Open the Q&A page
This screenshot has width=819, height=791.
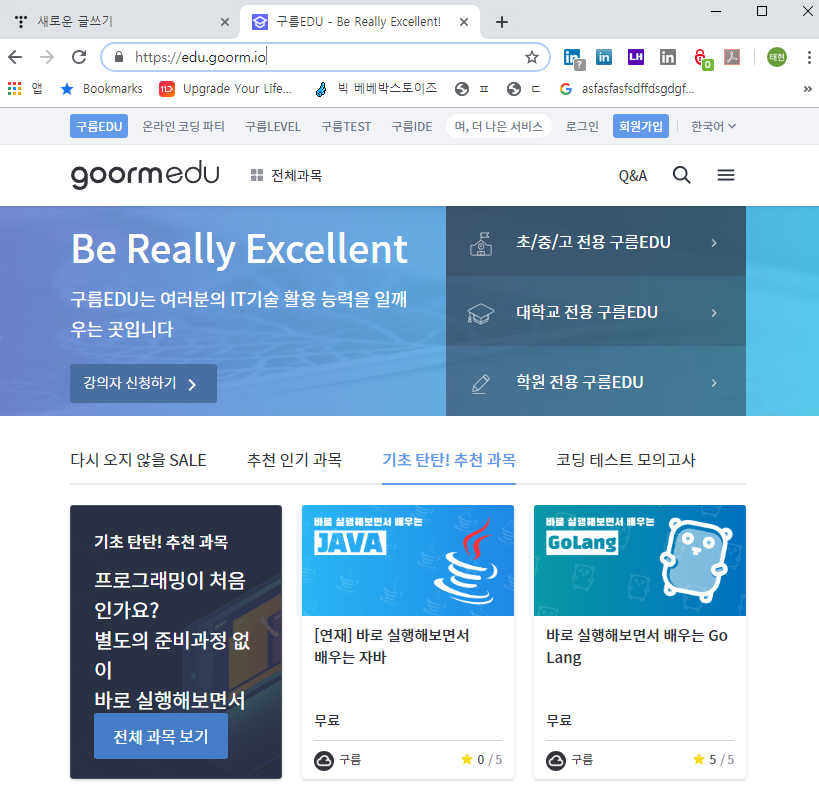coord(633,176)
